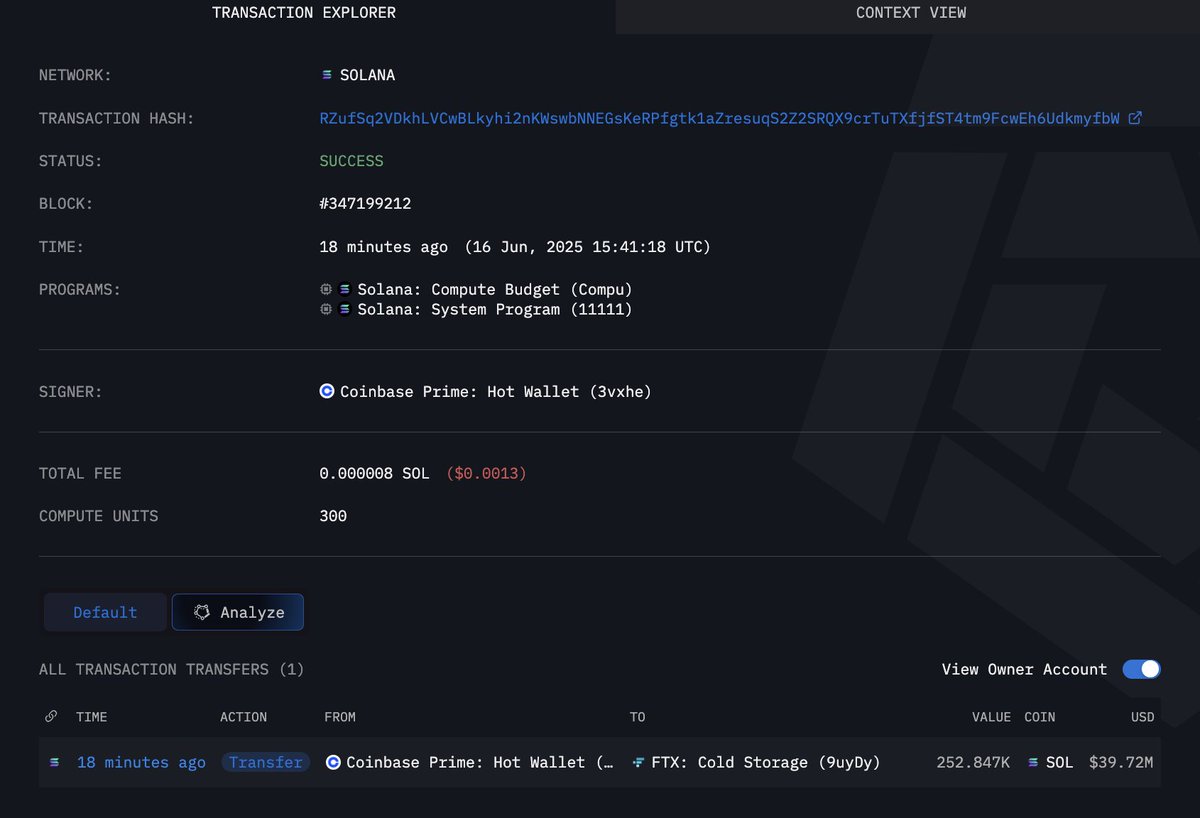This screenshot has width=1200, height=818.
Task: Open Solana: Compute Budget program link
Action: tap(495, 289)
